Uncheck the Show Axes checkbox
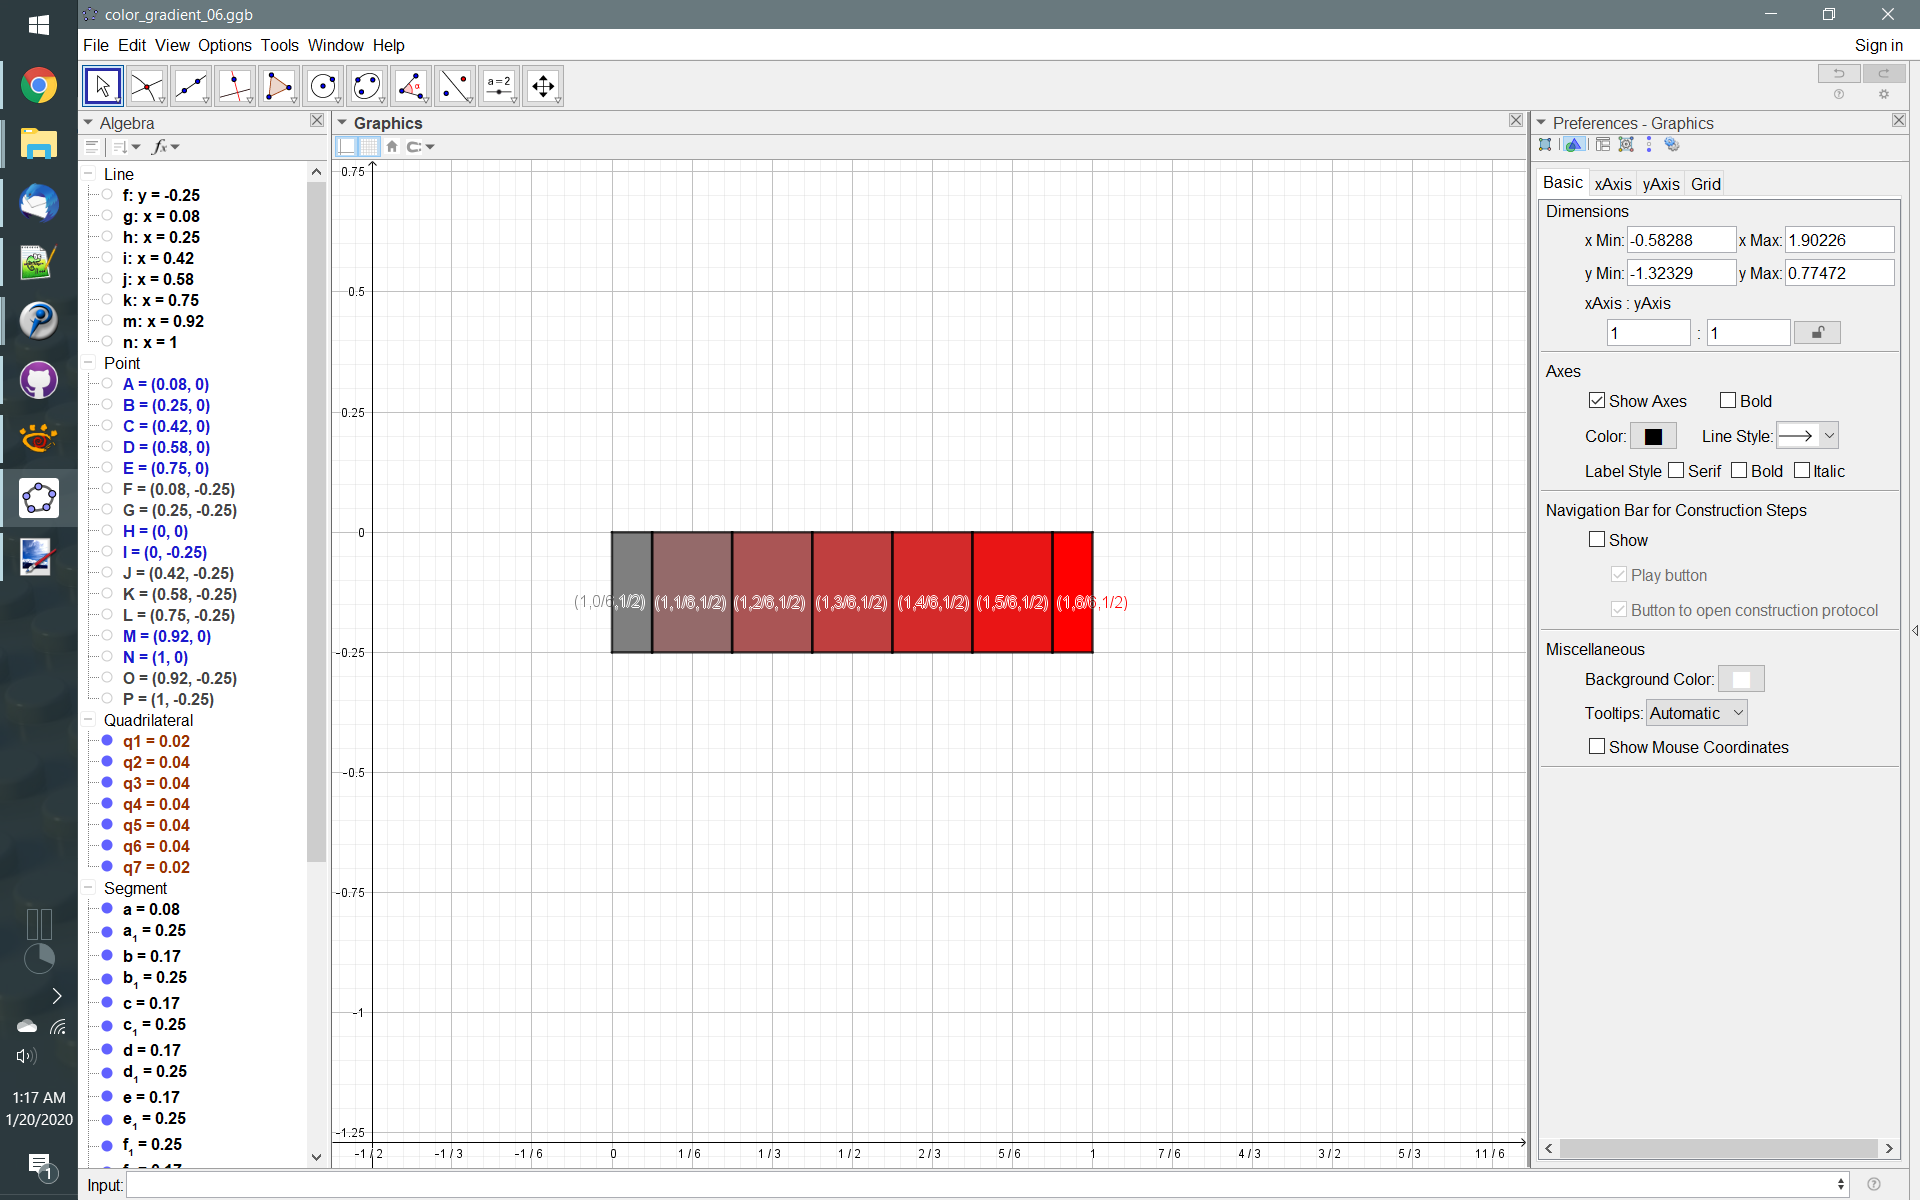Screen dimensions: 1920x1200 [x=1597, y=401]
